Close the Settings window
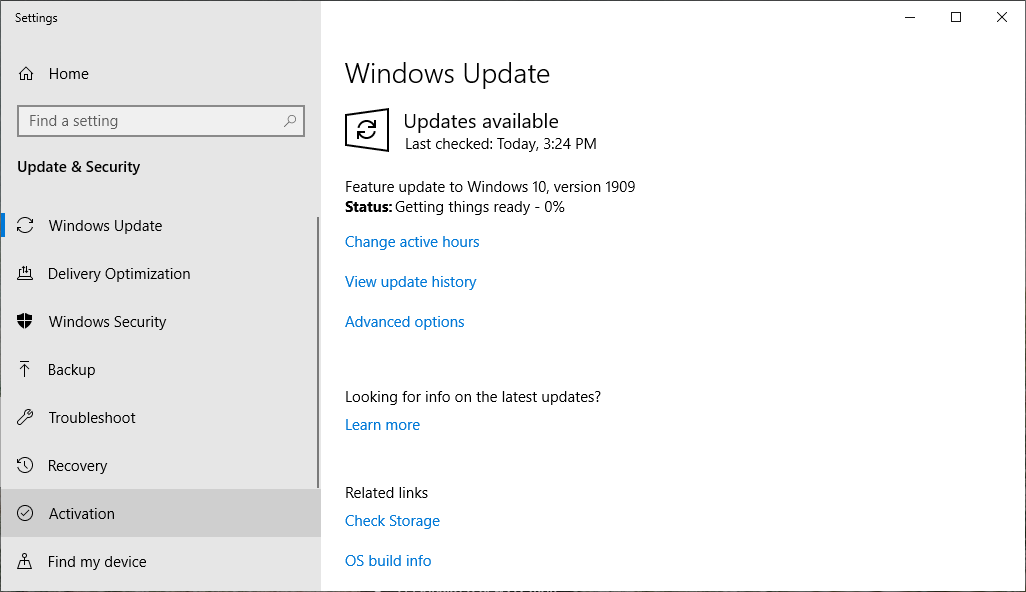This screenshot has height=592, width=1026. tap(1001, 18)
